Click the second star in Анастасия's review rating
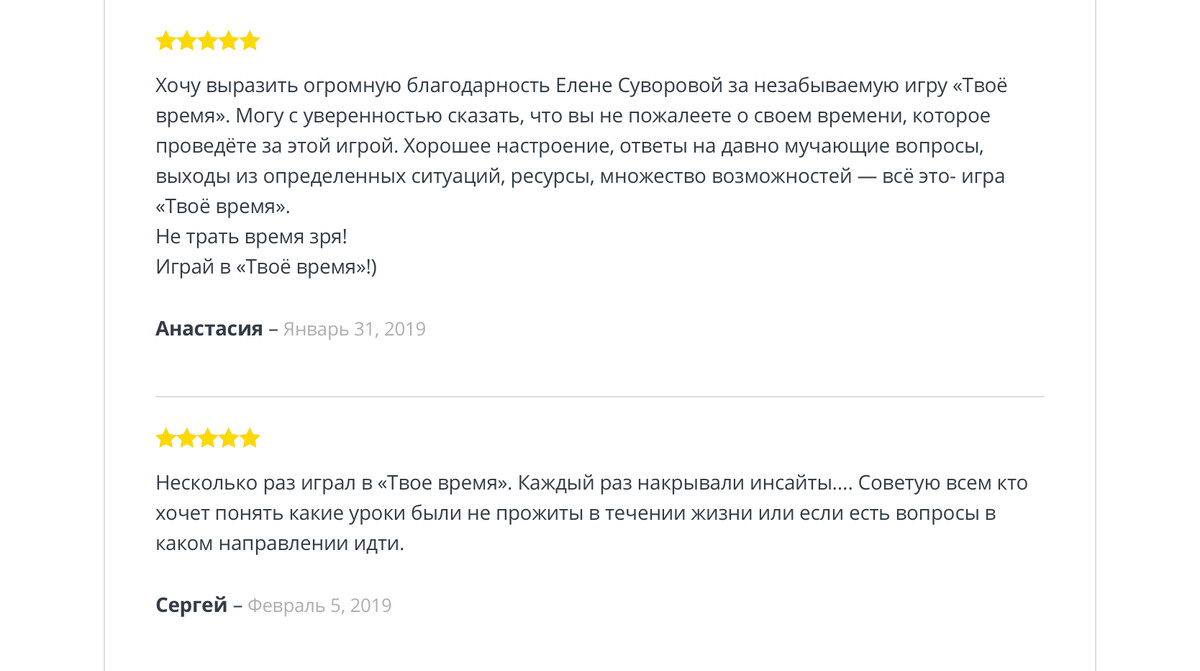The image size is (1200, 671). click(187, 41)
